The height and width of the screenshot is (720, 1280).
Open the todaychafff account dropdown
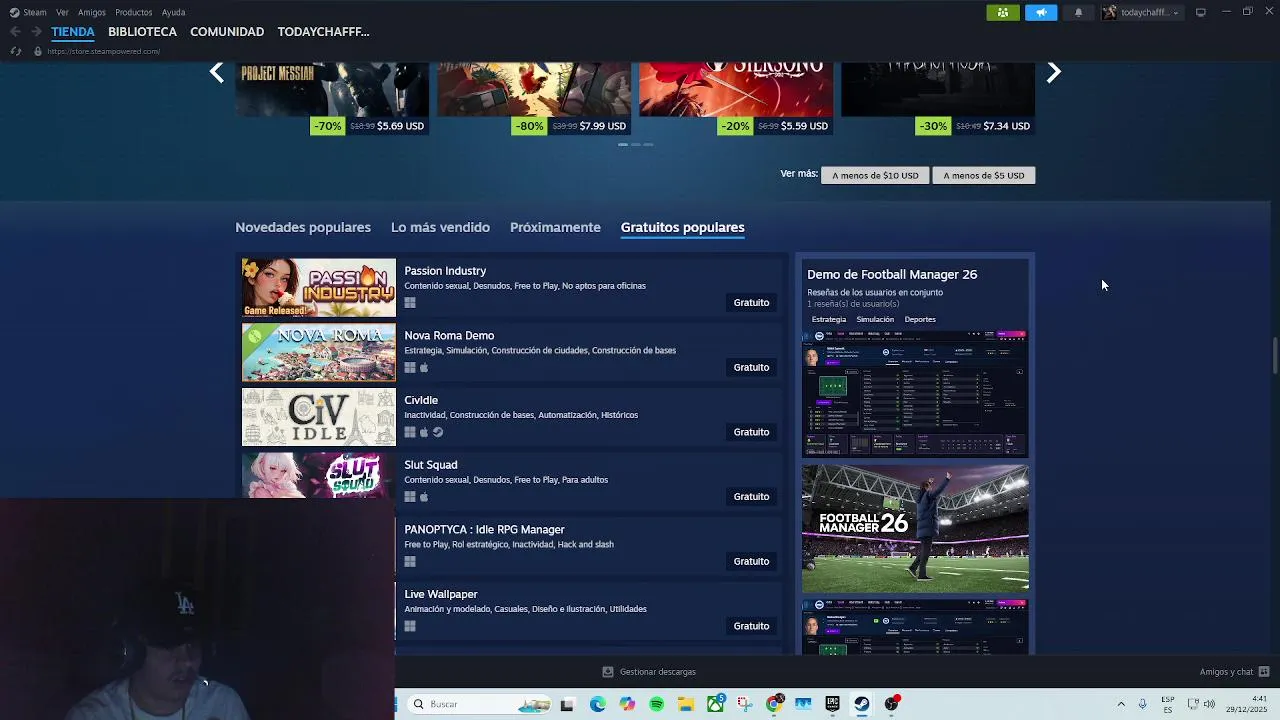pyautogui.click(x=1142, y=12)
